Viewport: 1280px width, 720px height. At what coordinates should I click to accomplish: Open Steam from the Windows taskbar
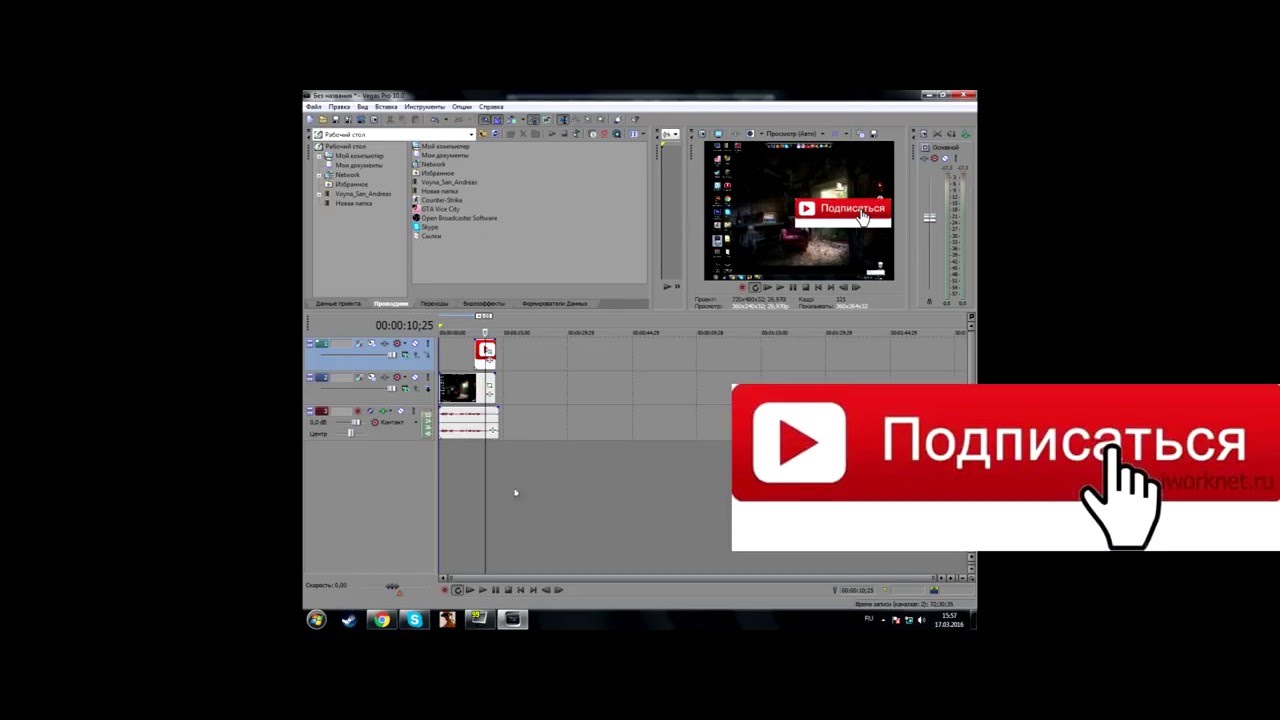click(x=349, y=620)
